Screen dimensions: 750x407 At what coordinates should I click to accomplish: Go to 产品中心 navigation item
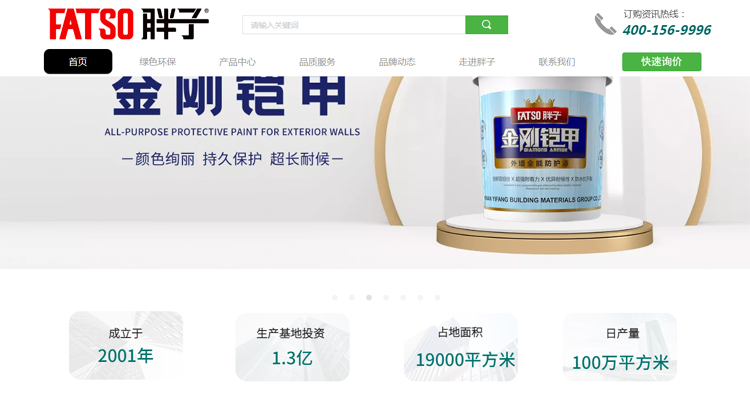[237, 62]
